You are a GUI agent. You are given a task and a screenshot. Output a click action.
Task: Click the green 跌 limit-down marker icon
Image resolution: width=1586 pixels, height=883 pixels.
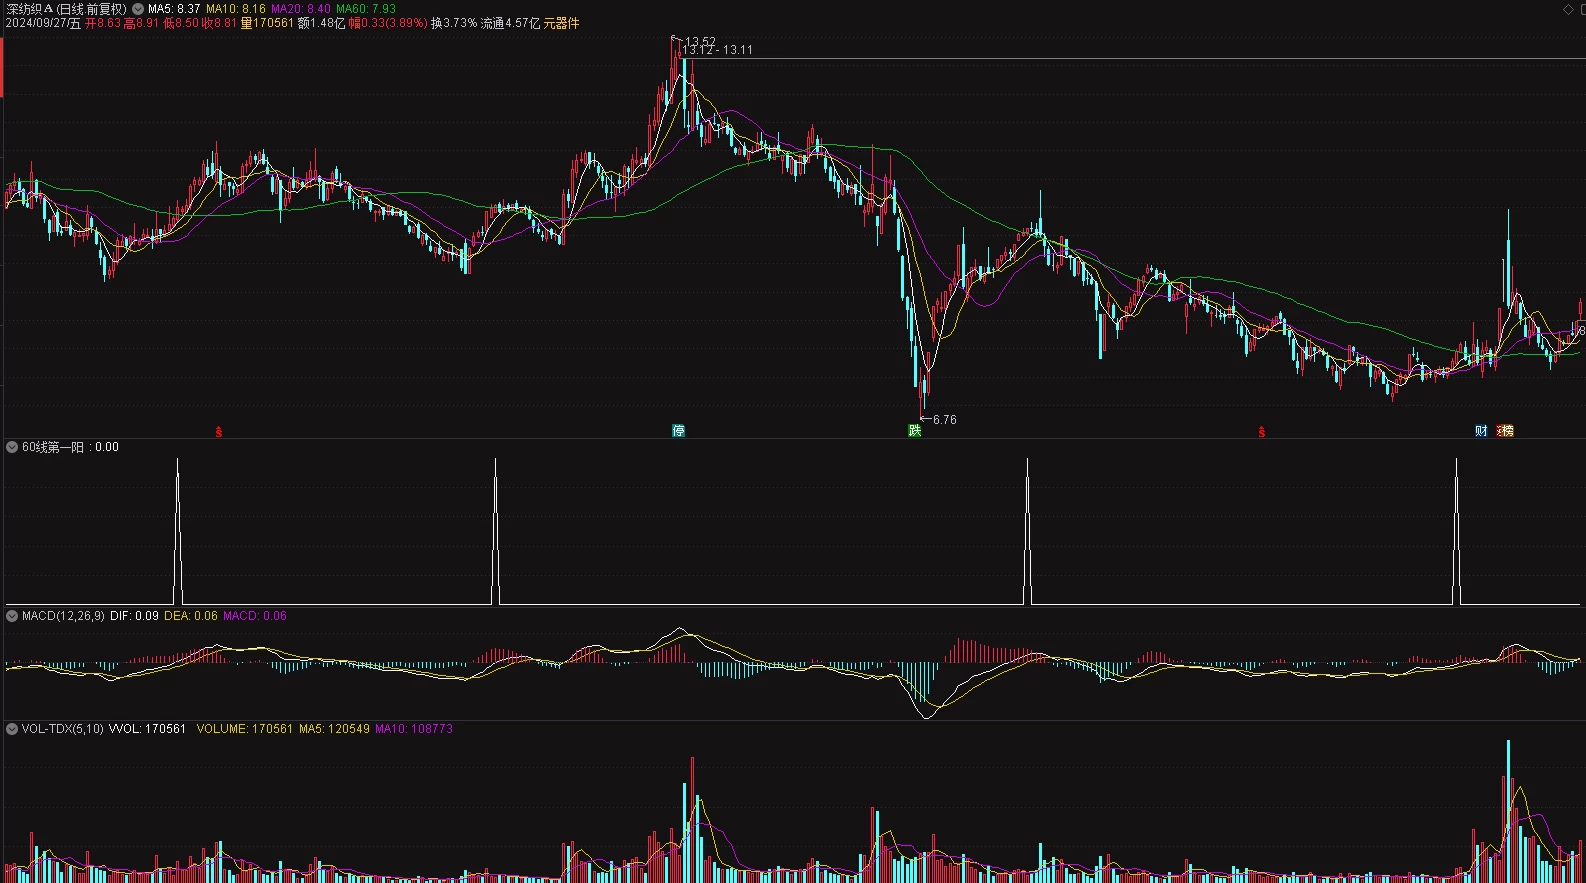click(914, 431)
